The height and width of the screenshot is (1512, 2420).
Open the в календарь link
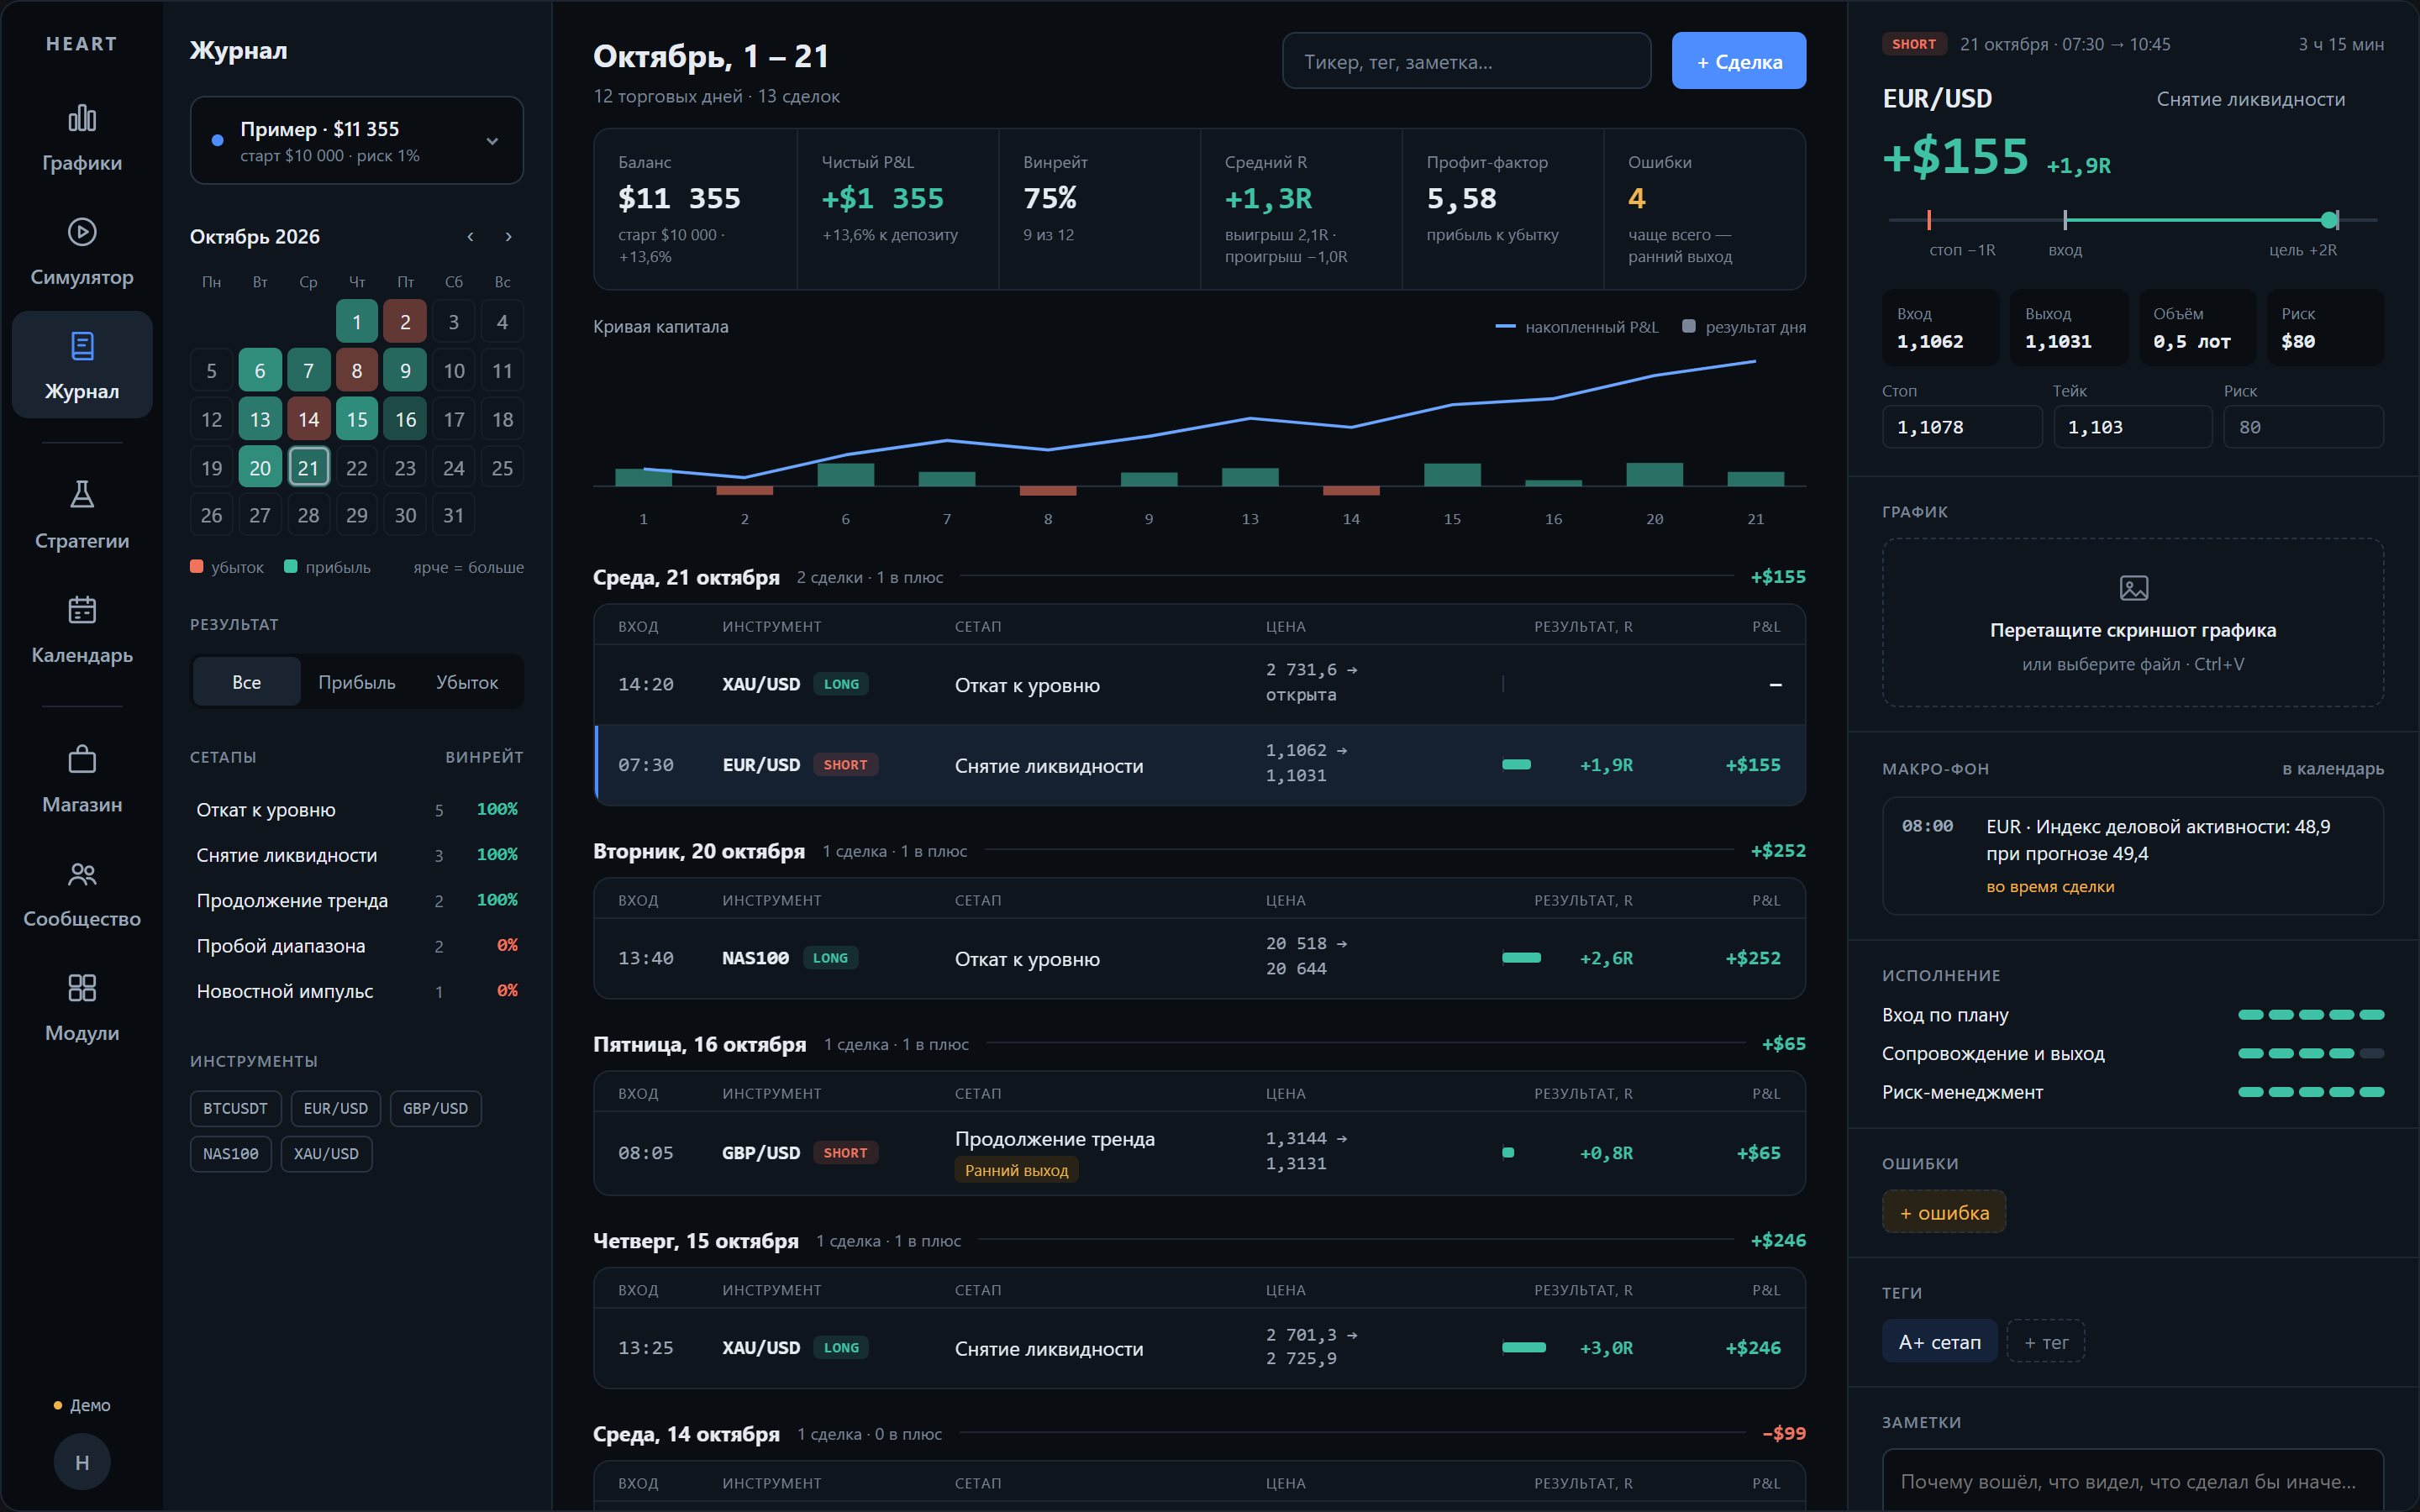[2333, 768]
